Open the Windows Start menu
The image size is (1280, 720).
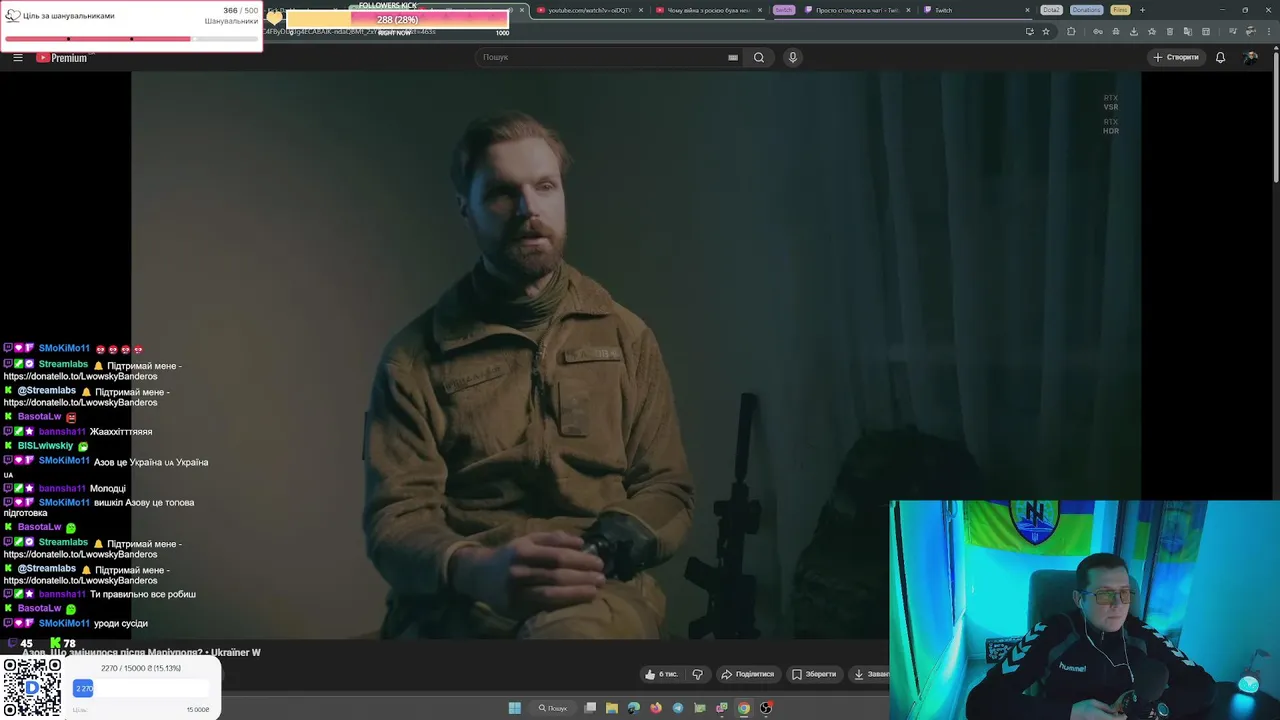pyautogui.click(x=514, y=708)
